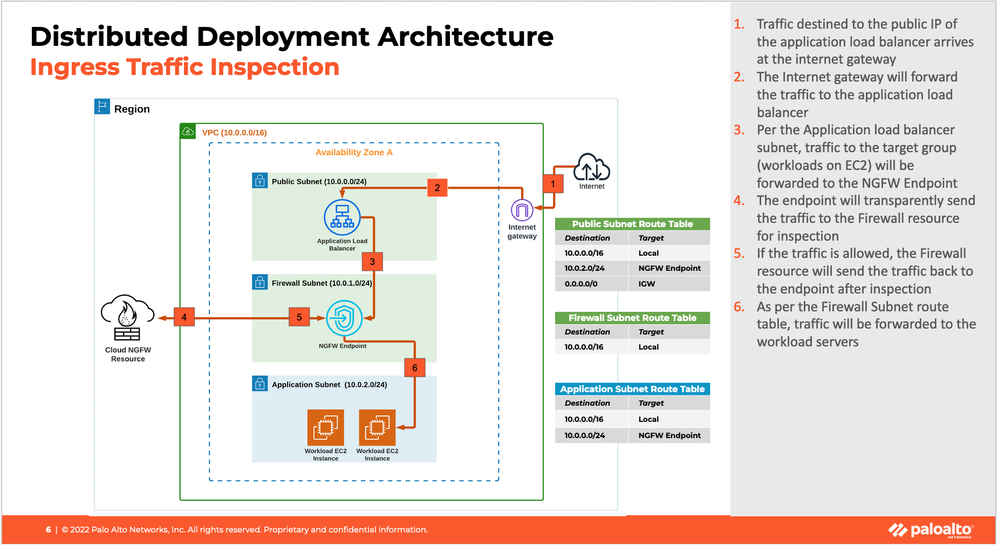998x546 pixels.
Task: Click the VPC (10.0.0.0/16) label
Action: tap(234, 132)
